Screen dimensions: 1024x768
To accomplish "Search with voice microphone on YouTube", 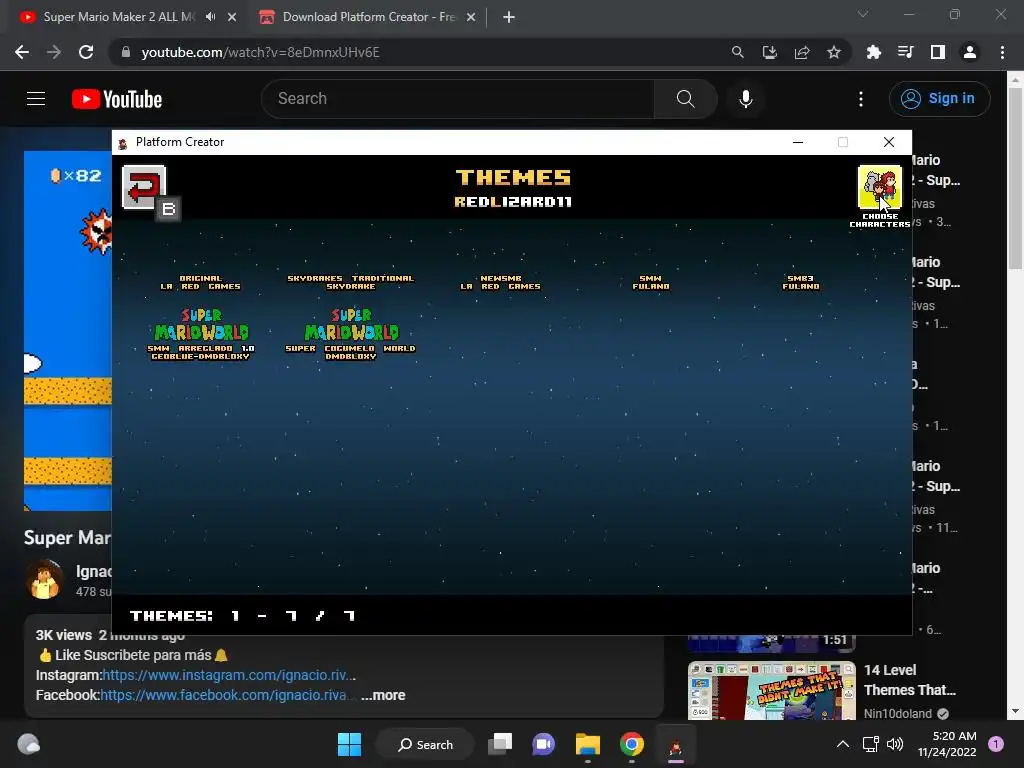I will point(746,99).
